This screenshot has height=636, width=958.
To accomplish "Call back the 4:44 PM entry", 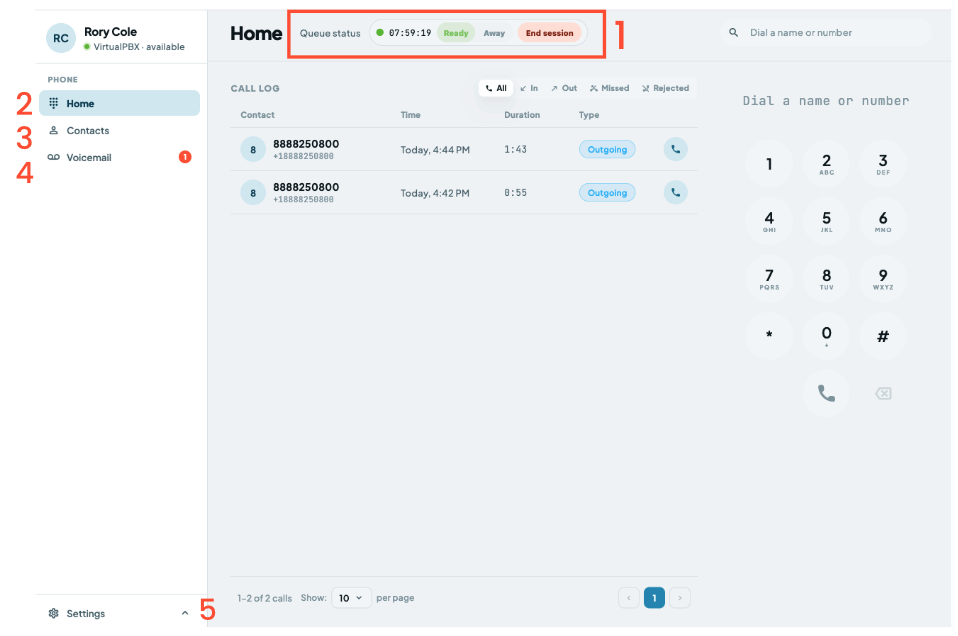I will point(675,149).
